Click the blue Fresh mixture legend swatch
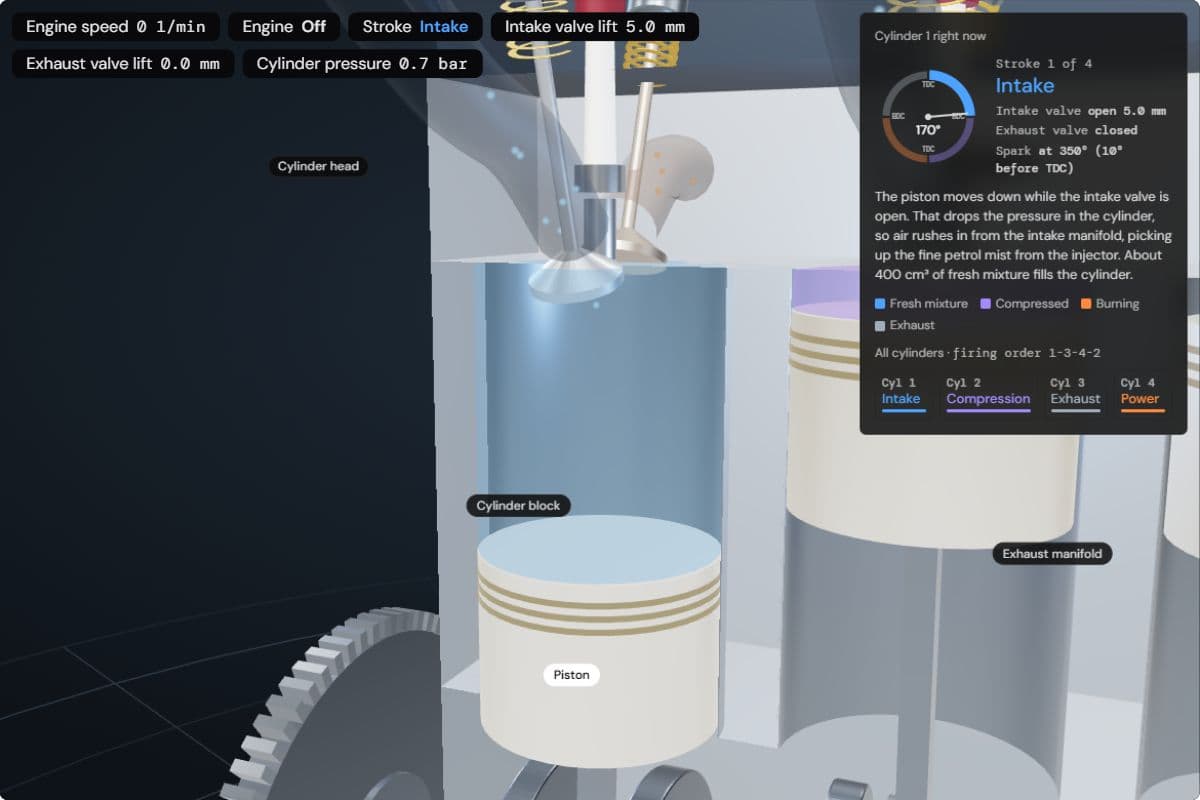Screen dimensions: 1200x800 click(880, 304)
